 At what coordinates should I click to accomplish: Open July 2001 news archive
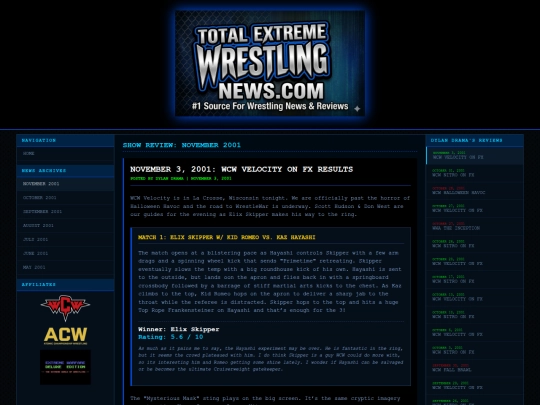coord(65,239)
